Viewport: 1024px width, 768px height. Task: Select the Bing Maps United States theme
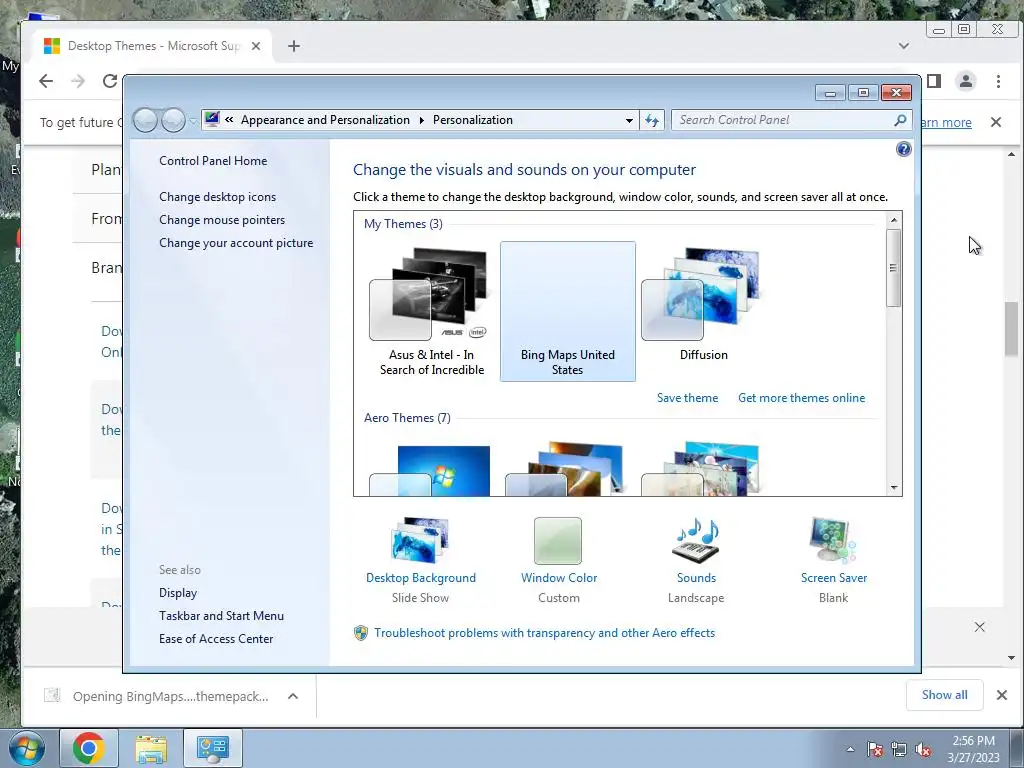(568, 312)
